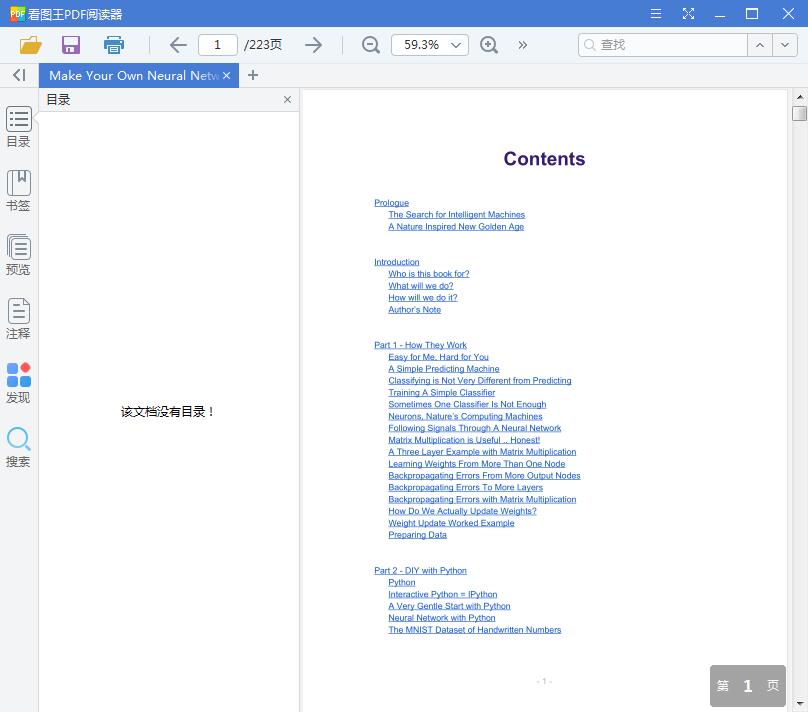This screenshot has height=712, width=808.
Task: Collapse the sidebar with the left arrow
Action: pyautogui.click(x=19, y=75)
